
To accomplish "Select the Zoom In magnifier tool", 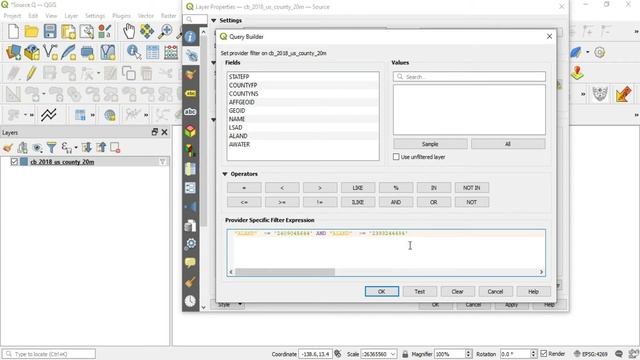I will (166, 31).
